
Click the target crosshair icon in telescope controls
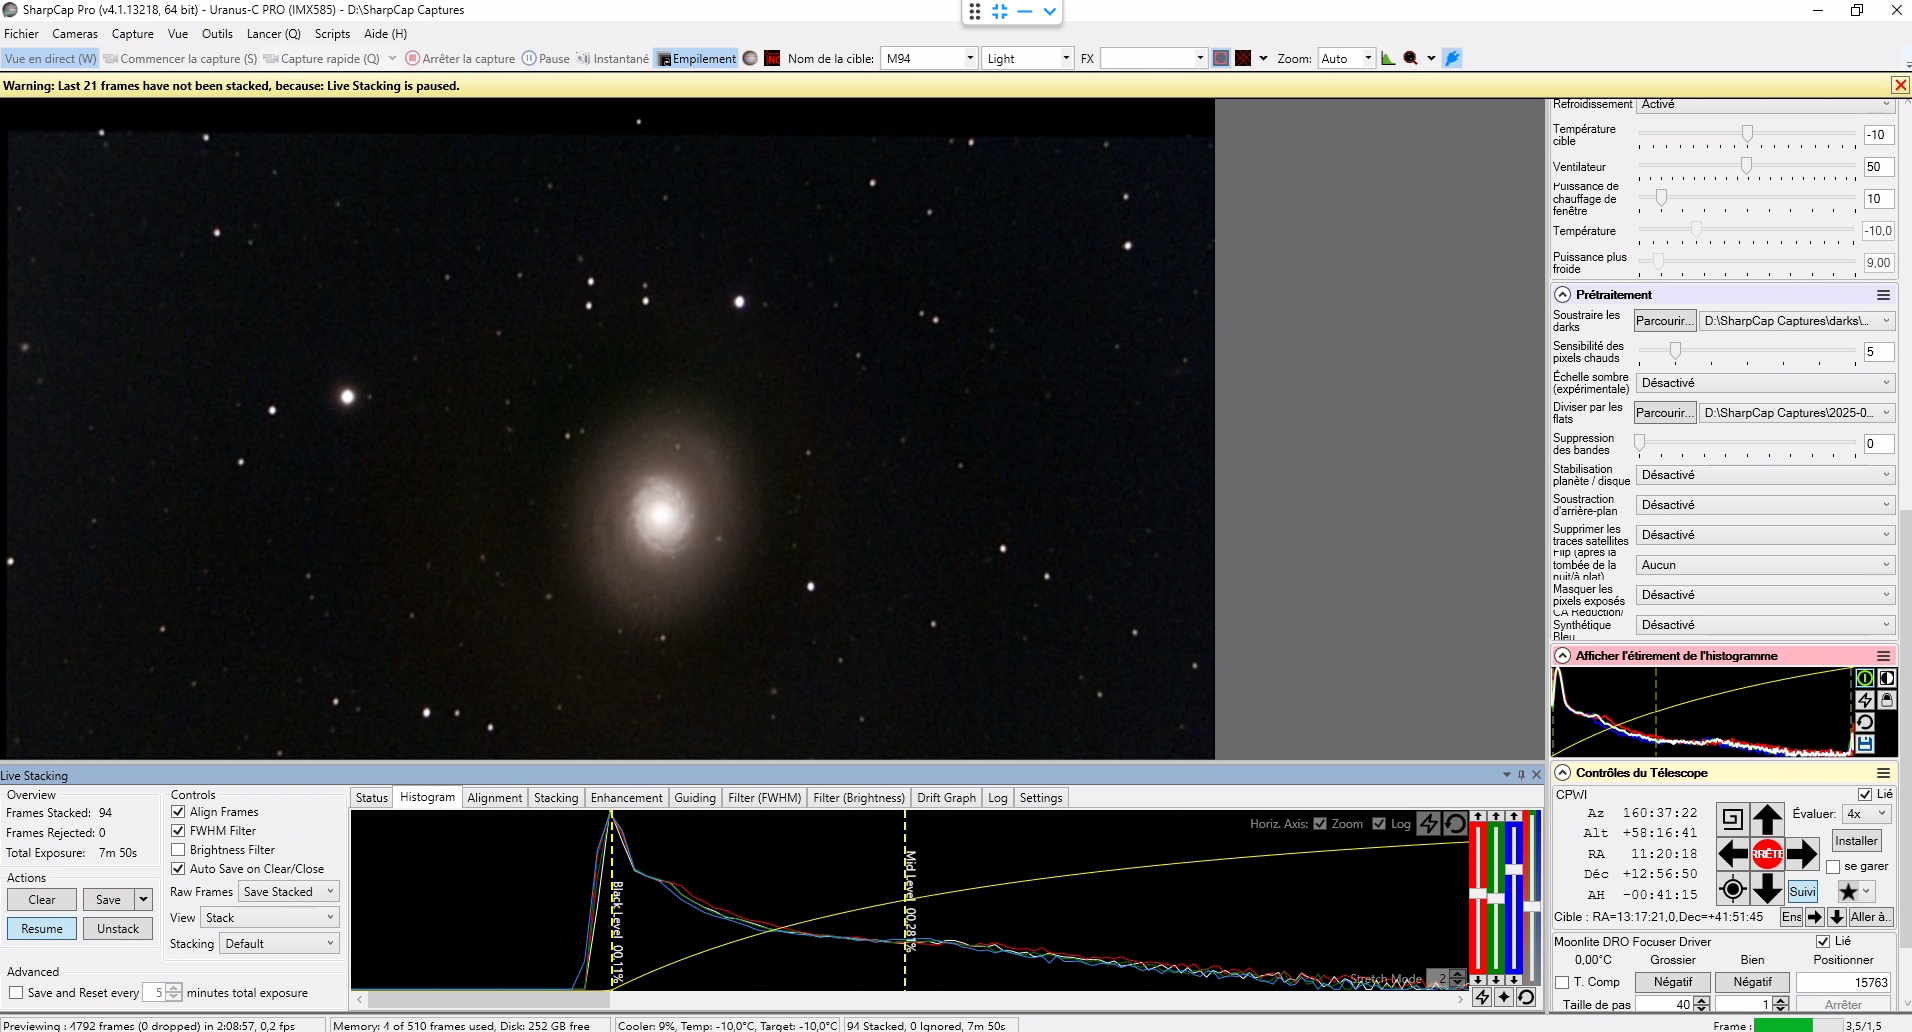coord(1733,889)
